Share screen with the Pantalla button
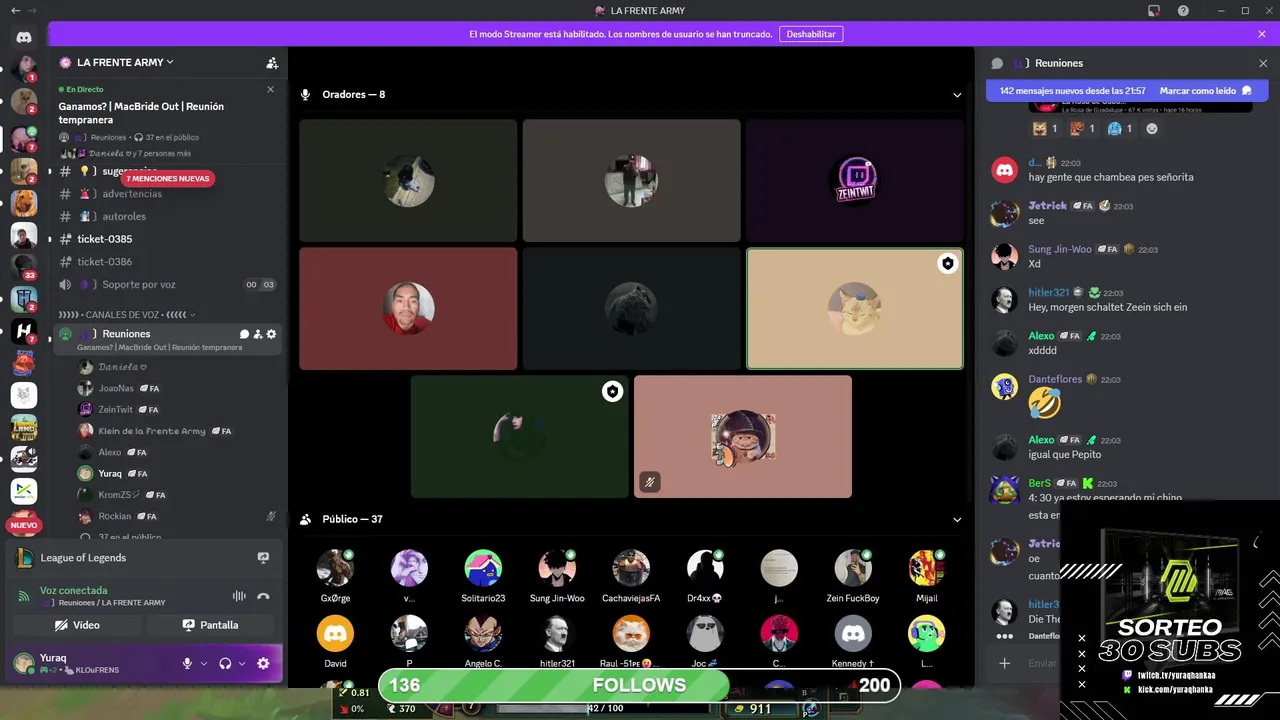The image size is (1280, 720). (x=210, y=625)
